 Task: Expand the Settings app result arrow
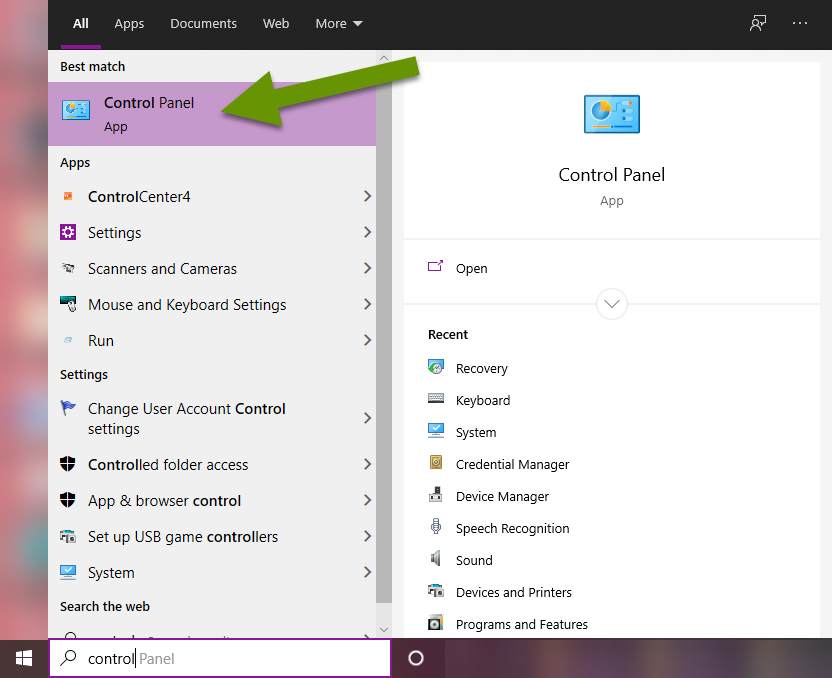367,232
